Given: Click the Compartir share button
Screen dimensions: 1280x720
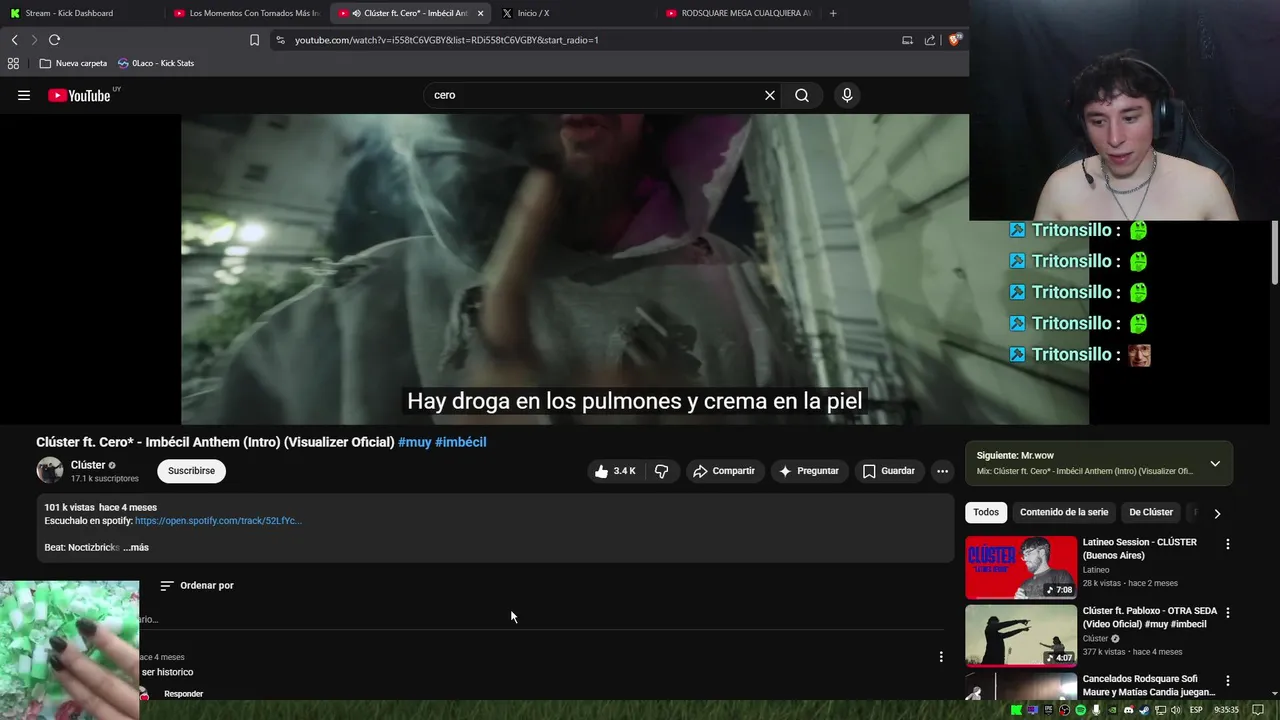Looking at the screenshot, I should click(724, 471).
